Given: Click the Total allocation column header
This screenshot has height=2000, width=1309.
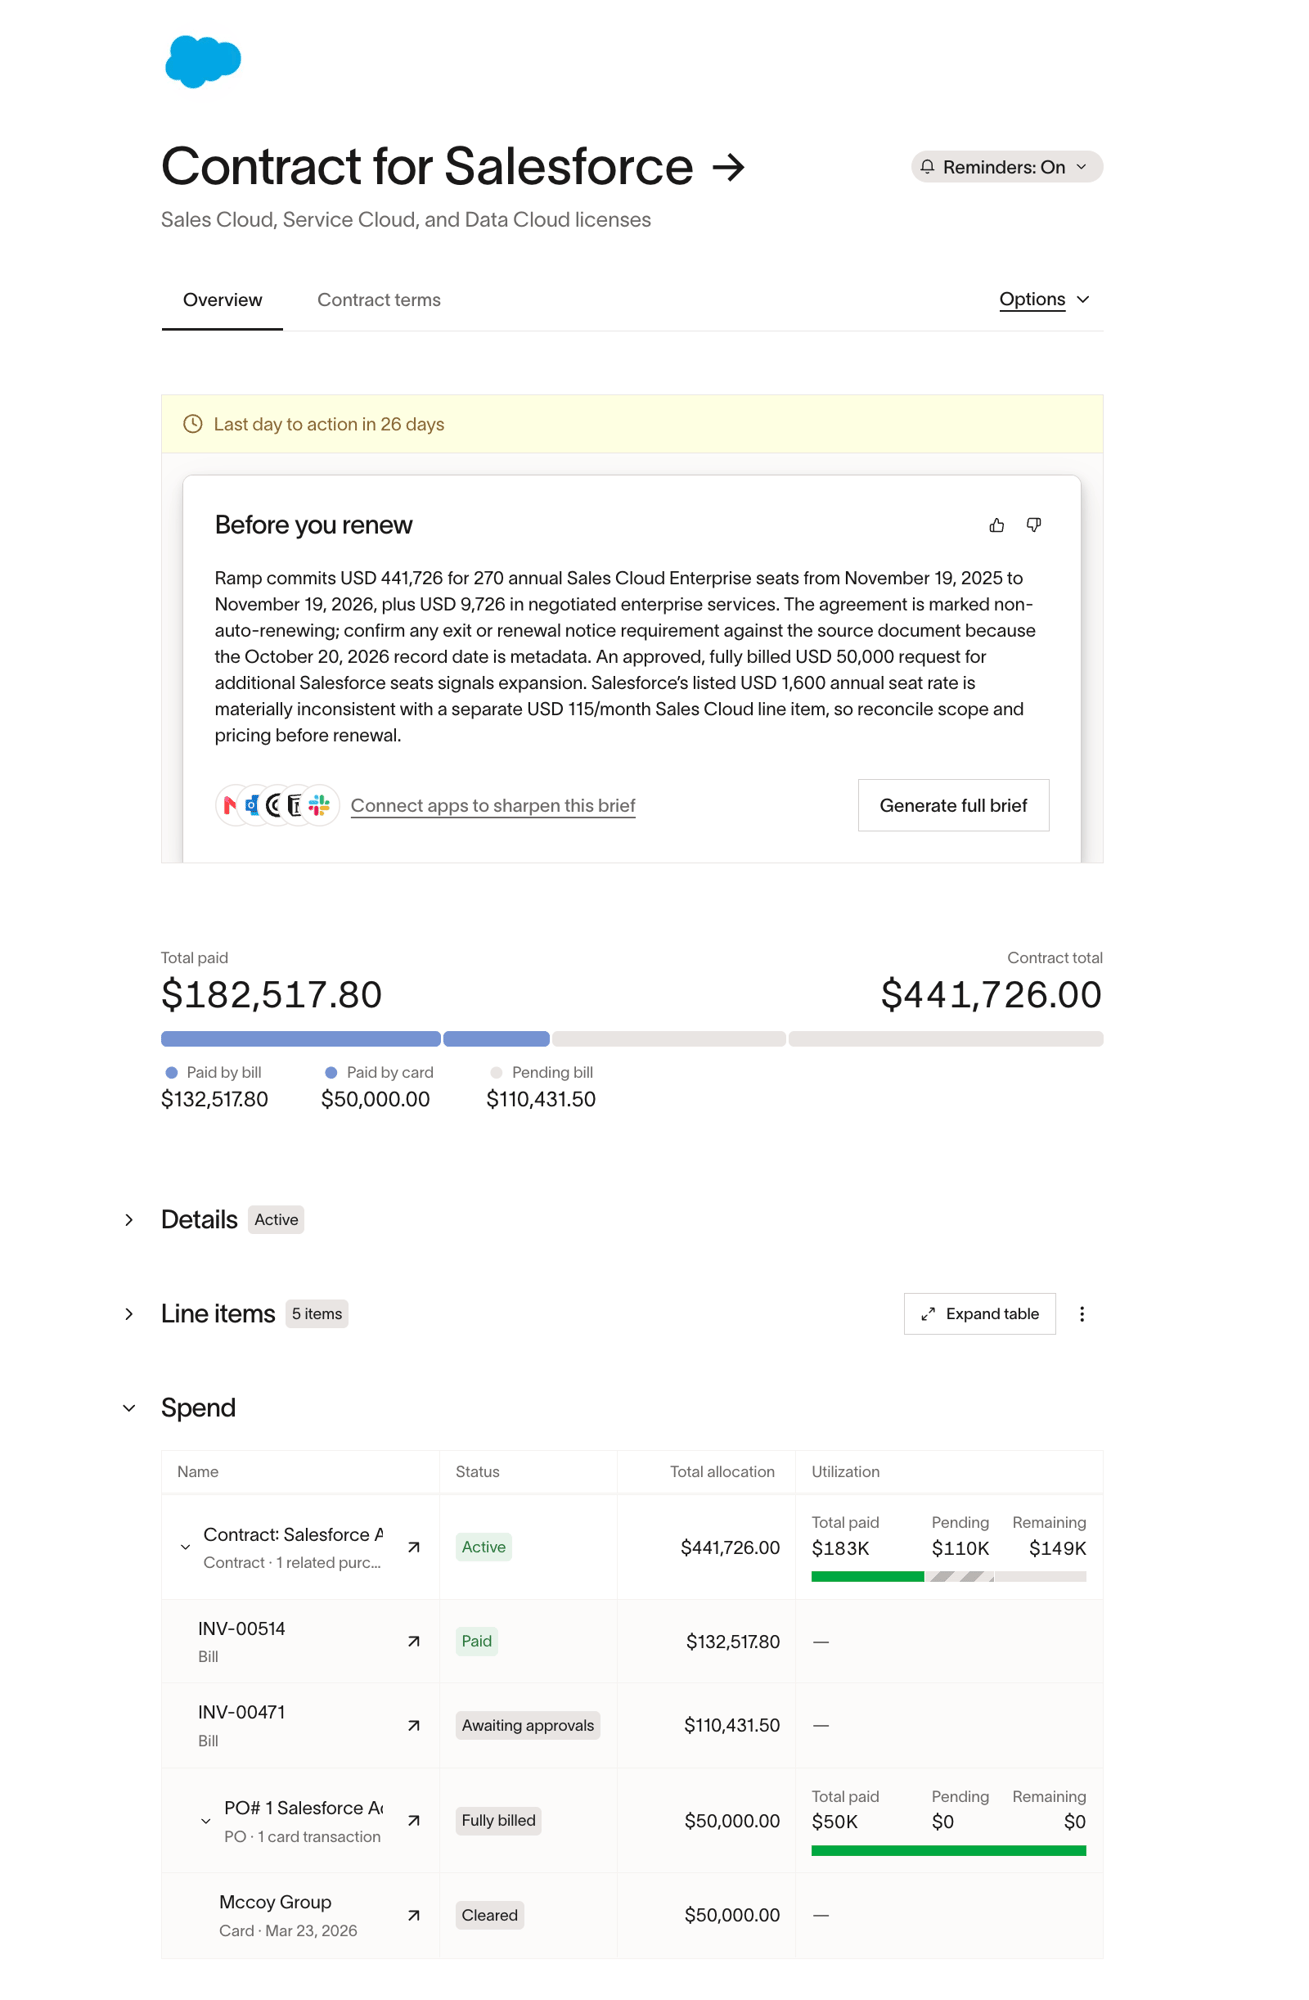Looking at the screenshot, I should click(722, 1472).
